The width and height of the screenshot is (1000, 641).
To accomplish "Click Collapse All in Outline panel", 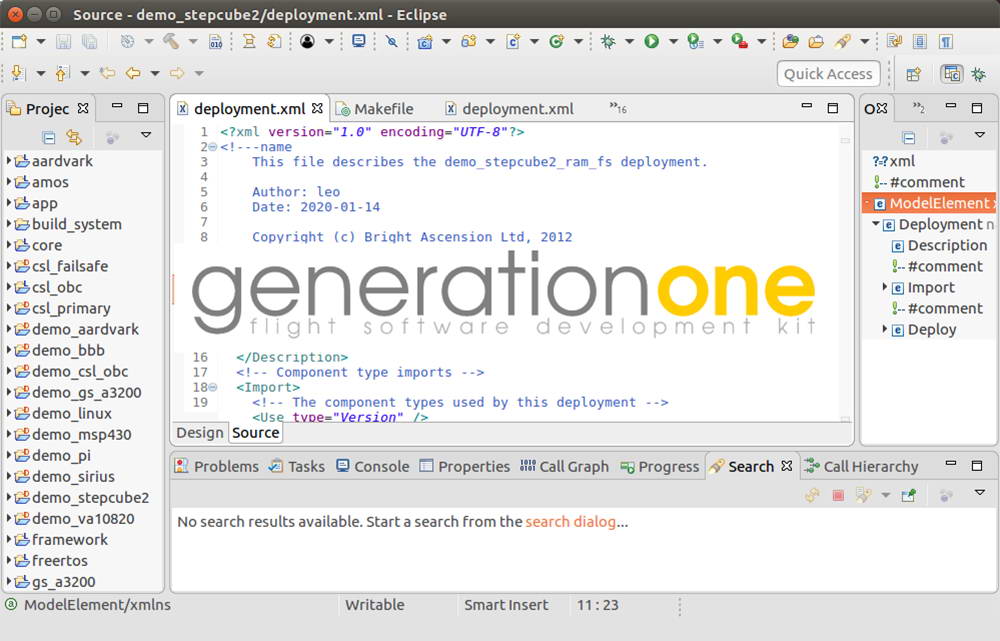I will pyautogui.click(x=909, y=137).
